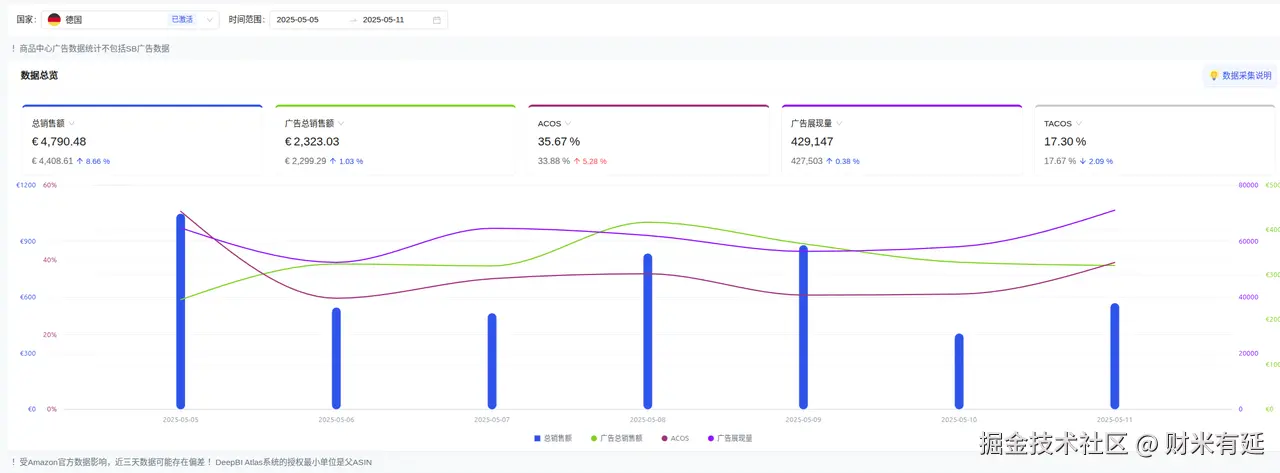Select the 2025-05-08 blue sales bar
This screenshot has width=1280, height=473.
(648, 331)
